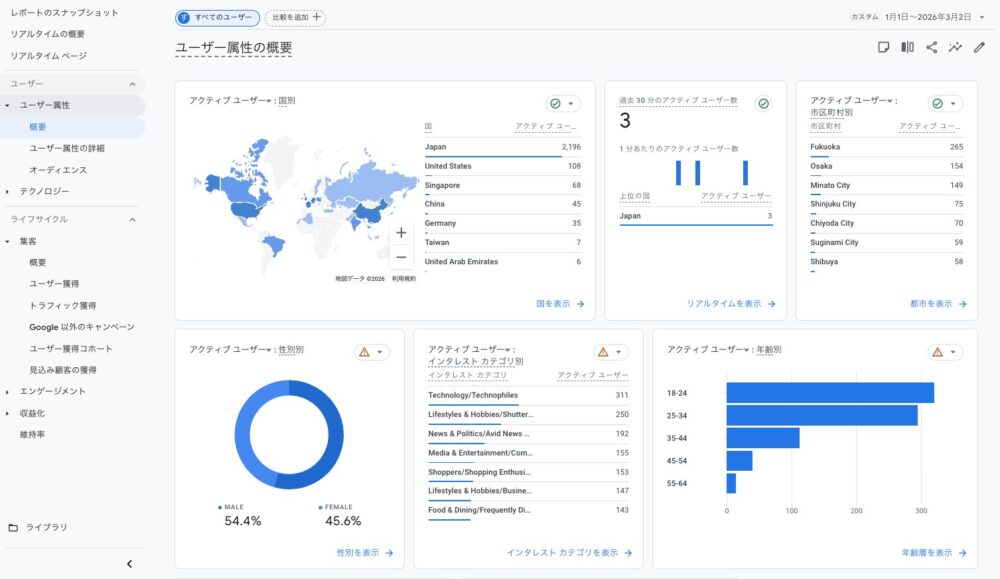Open data quality dropdown on country card

563,103
